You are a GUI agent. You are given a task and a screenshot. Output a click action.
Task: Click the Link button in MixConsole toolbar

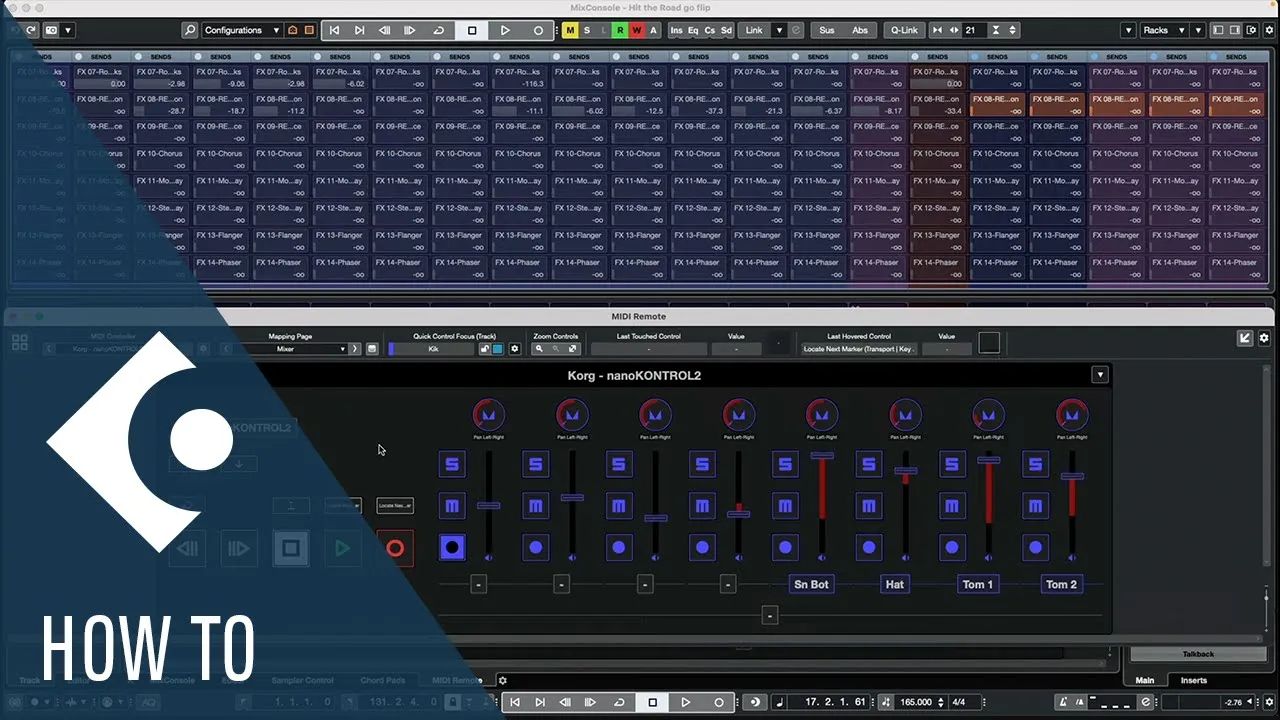754,30
